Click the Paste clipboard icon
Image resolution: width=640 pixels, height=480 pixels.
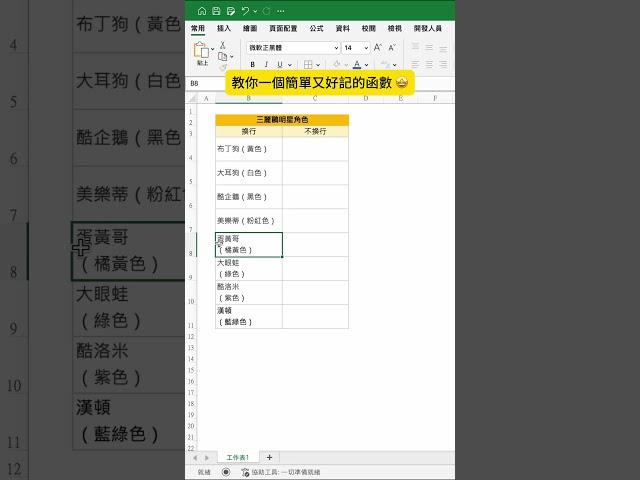201,49
